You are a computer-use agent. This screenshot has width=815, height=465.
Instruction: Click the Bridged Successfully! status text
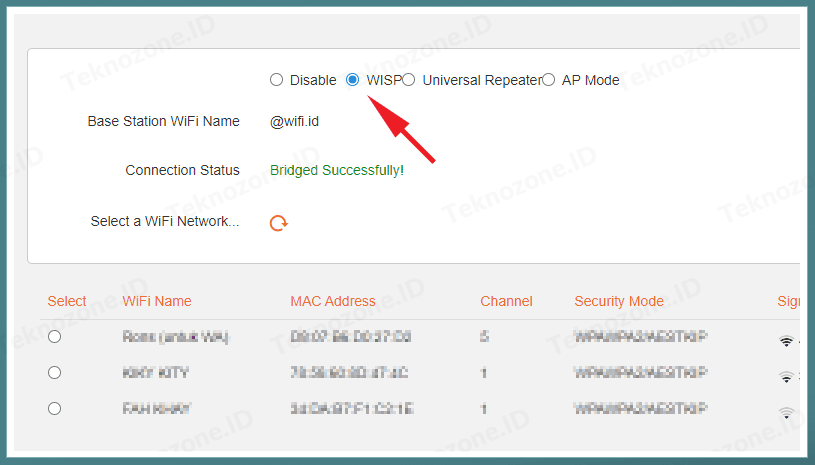pos(337,170)
